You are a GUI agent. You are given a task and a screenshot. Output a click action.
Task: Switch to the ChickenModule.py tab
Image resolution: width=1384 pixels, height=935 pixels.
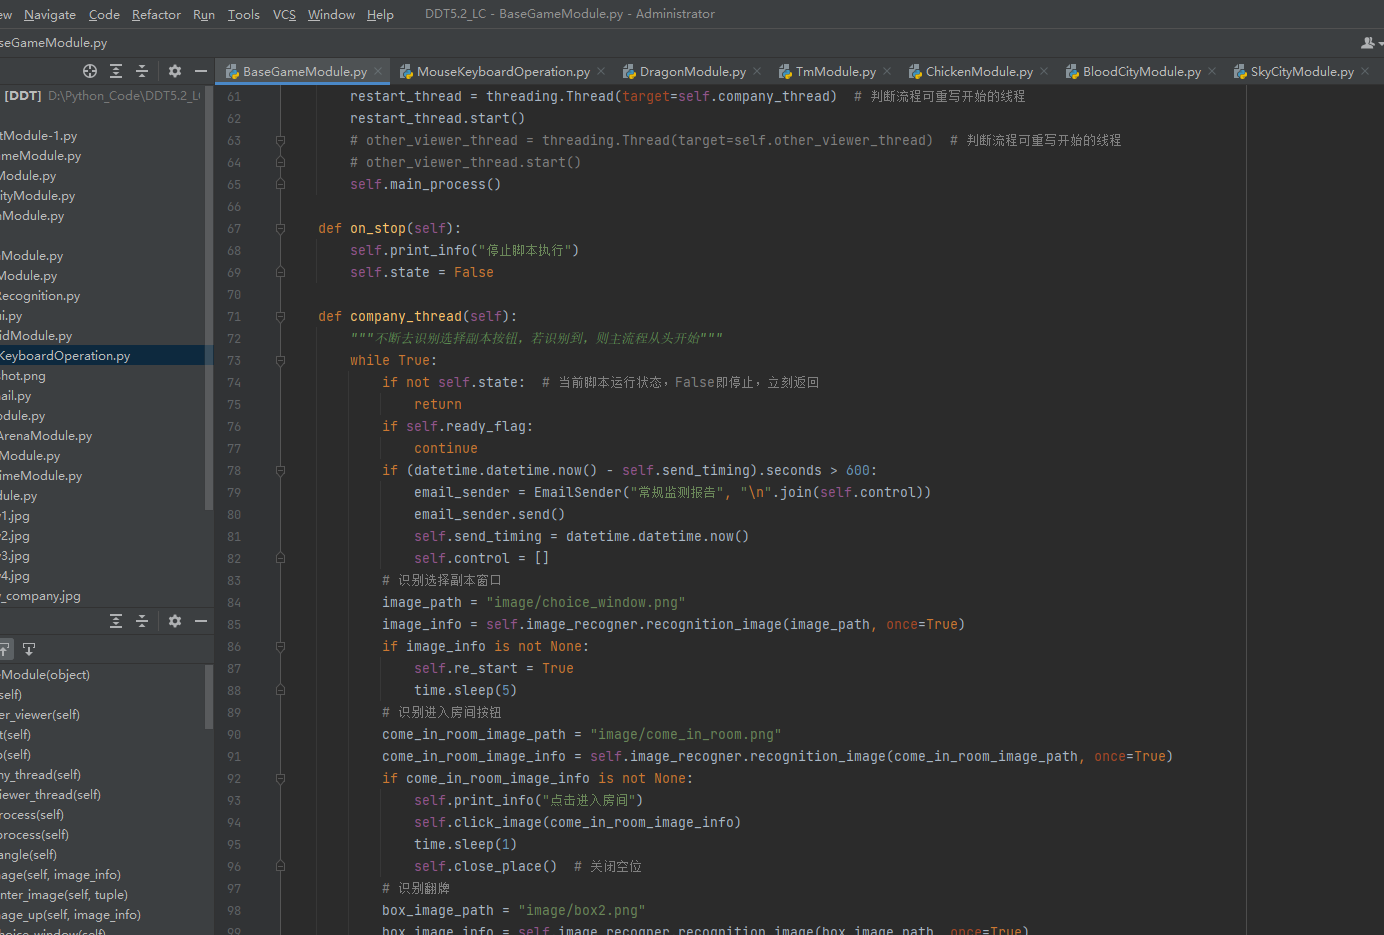pyautogui.click(x=978, y=71)
